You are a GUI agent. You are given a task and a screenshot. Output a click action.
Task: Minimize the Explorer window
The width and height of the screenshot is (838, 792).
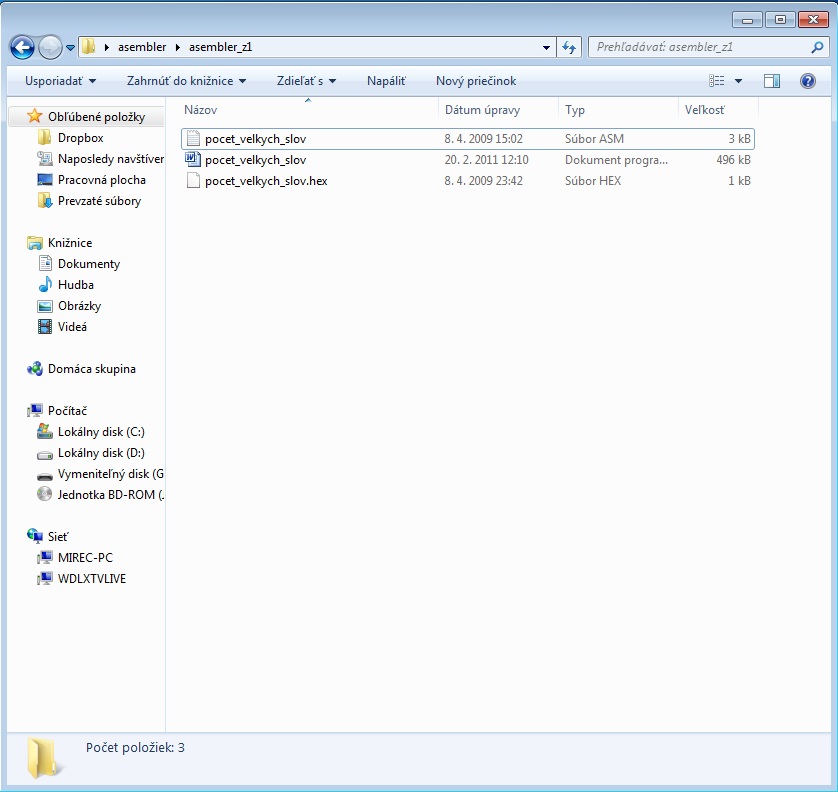747,20
